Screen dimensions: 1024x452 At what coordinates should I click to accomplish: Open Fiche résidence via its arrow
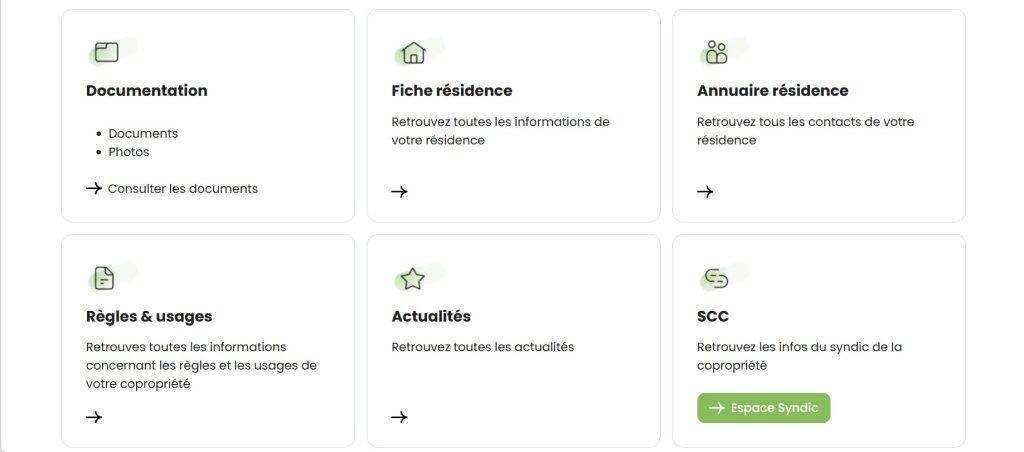399,191
